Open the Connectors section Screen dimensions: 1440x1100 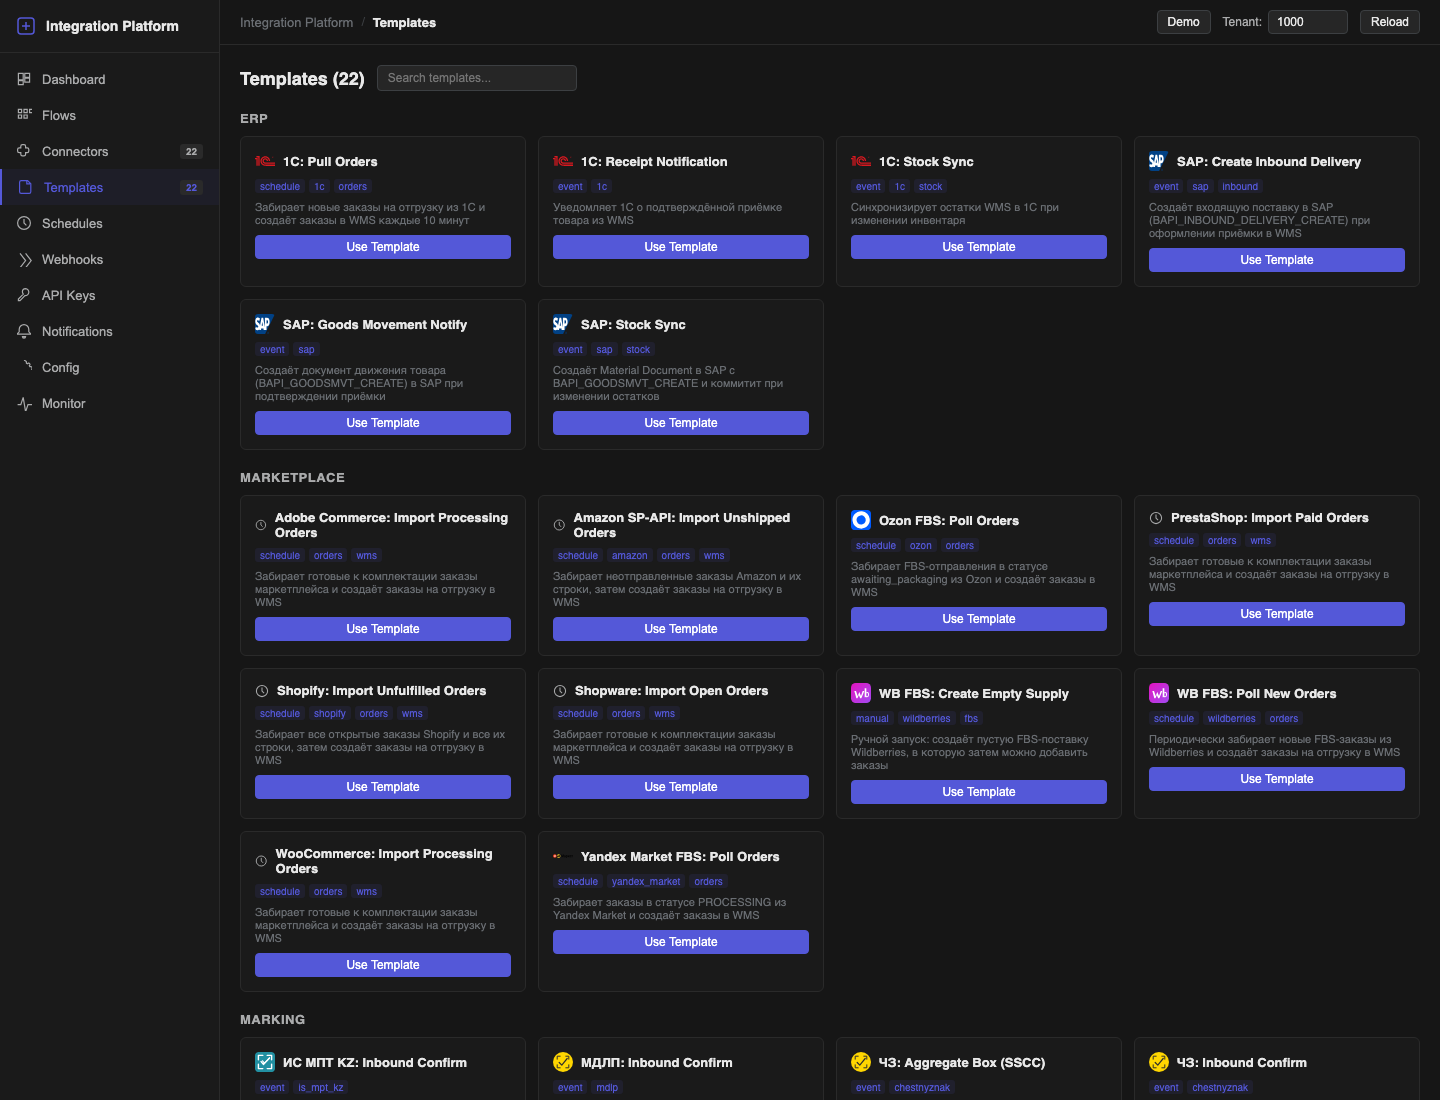coord(109,151)
